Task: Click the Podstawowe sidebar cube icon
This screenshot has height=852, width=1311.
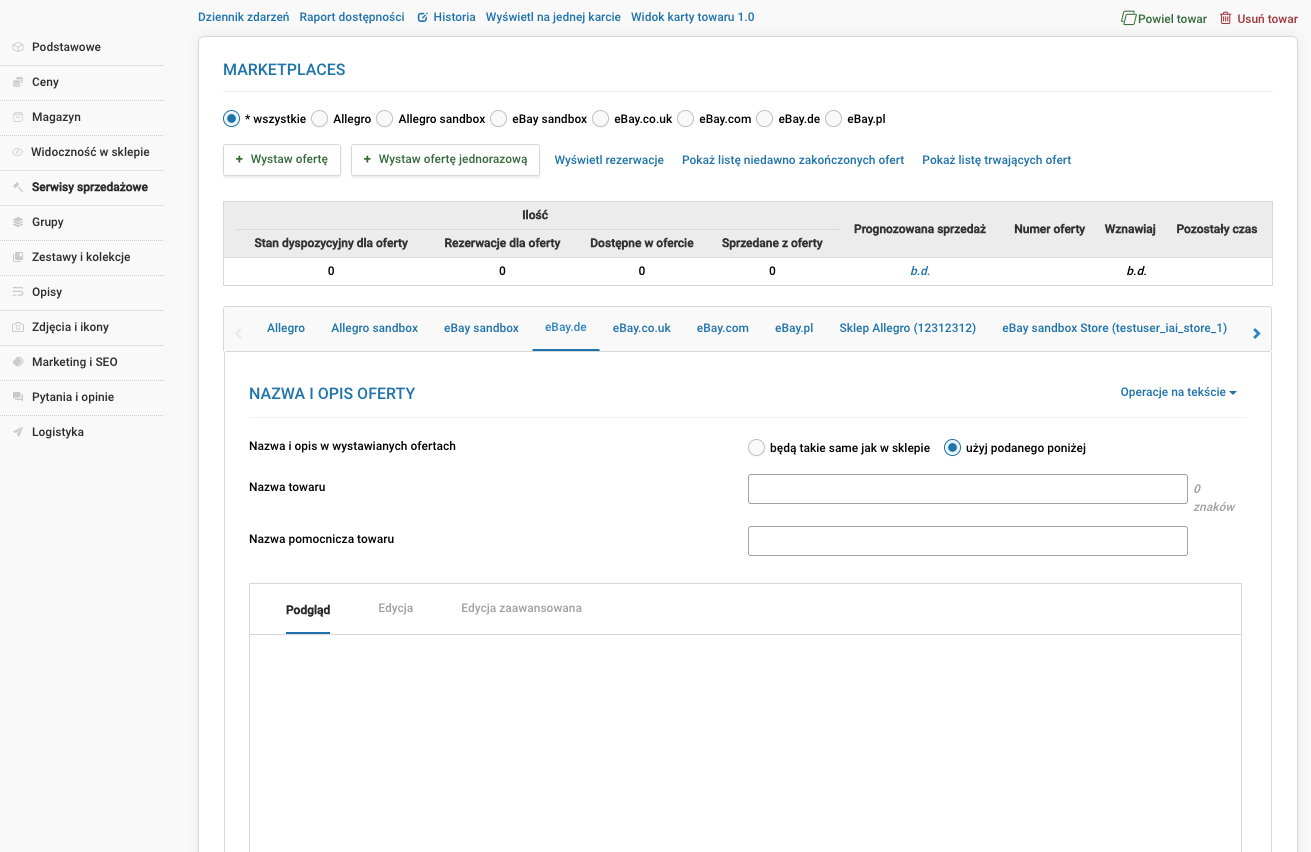Action: pyautogui.click(x=18, y=47)
